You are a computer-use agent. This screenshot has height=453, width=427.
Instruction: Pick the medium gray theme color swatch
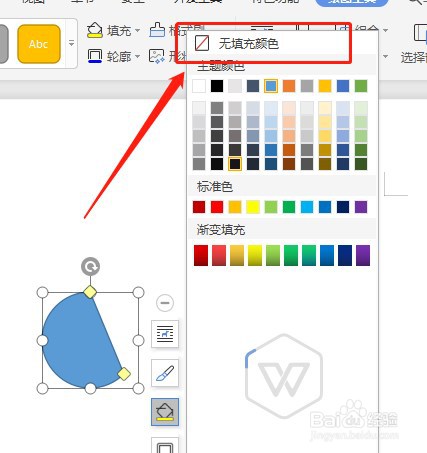307,86
